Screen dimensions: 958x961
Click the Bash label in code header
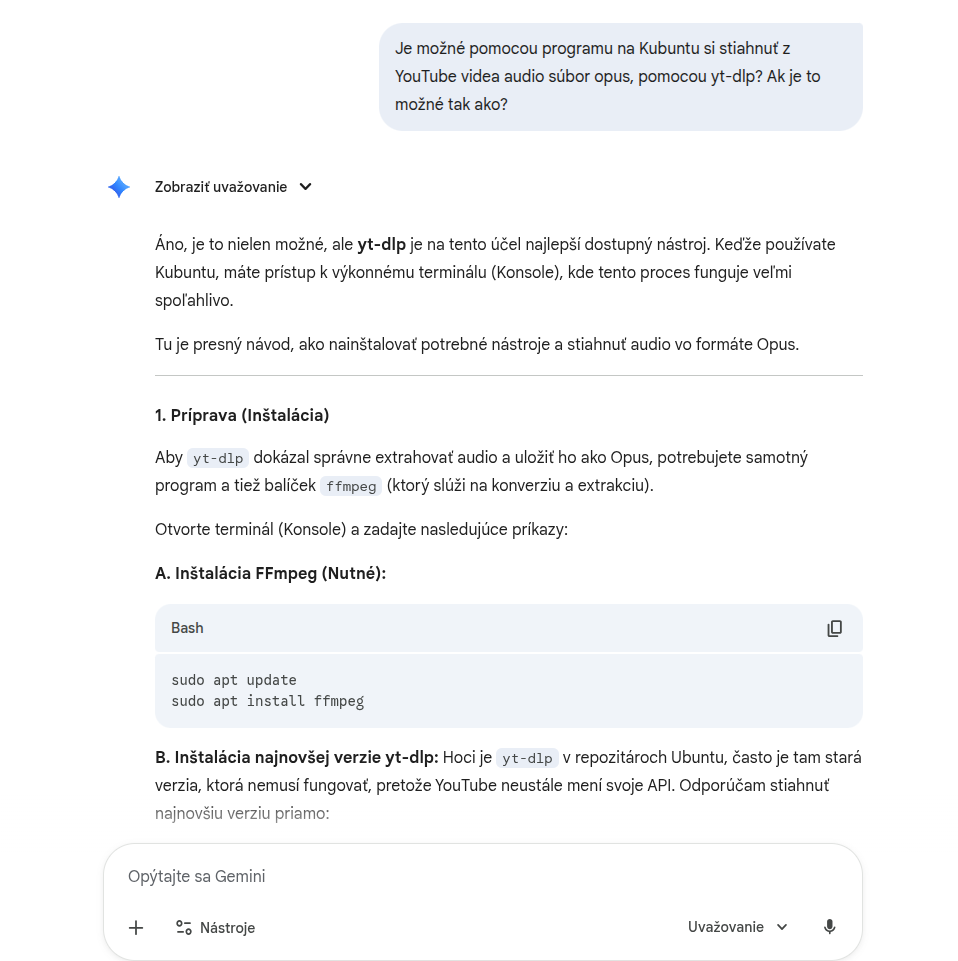click(x=187, y=628)
